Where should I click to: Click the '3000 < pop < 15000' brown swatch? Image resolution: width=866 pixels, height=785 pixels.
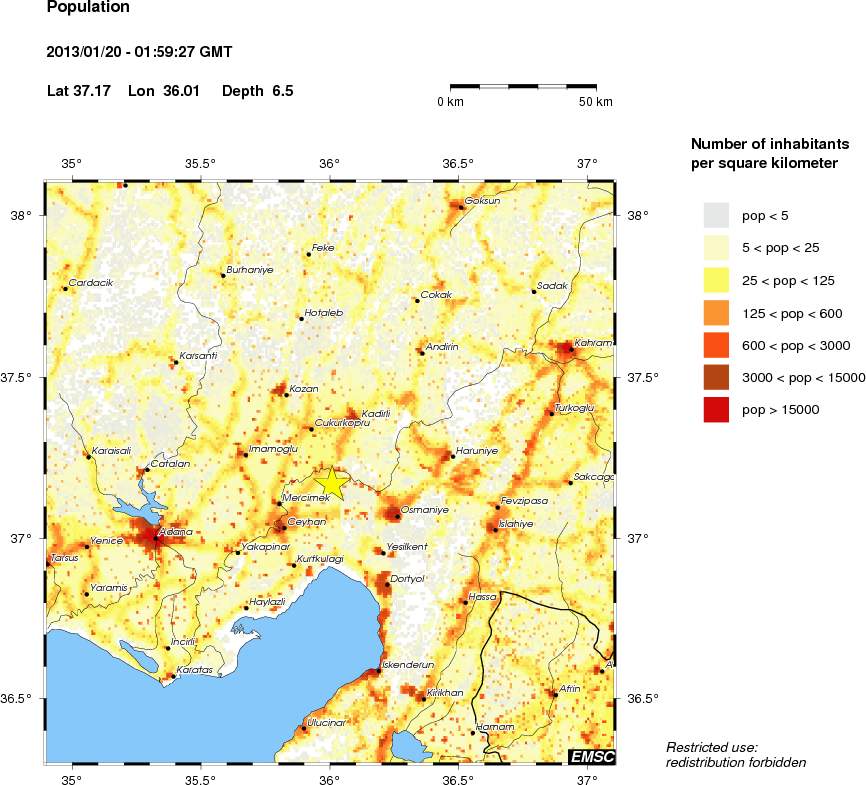716,377
